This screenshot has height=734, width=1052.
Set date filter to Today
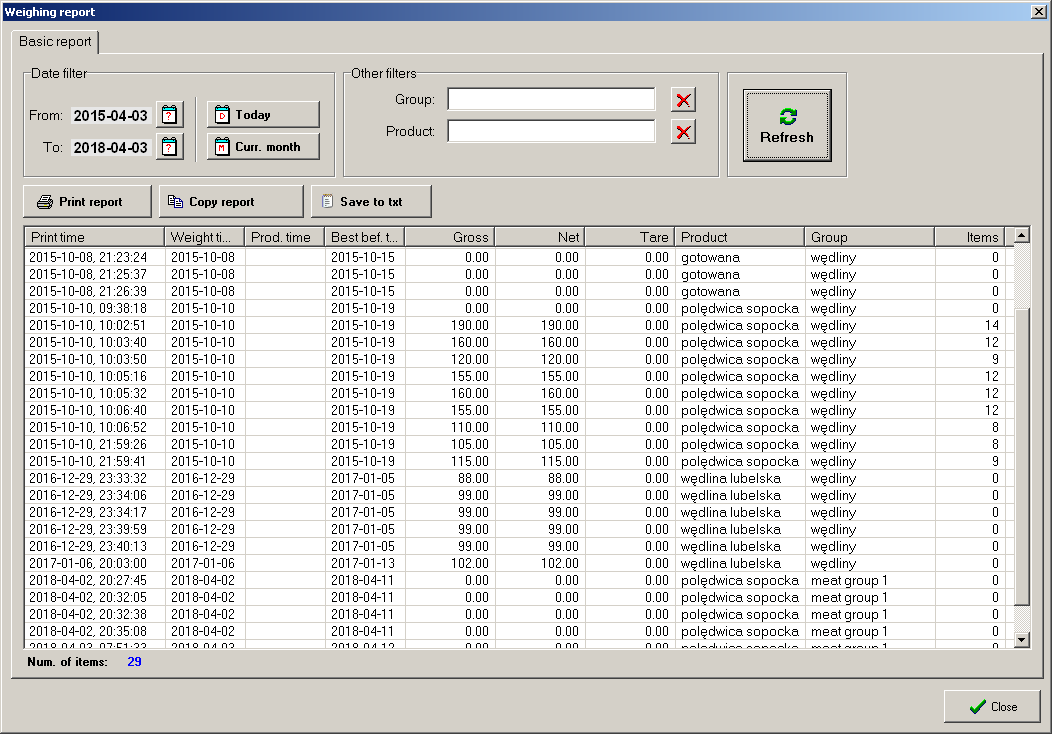[263, 115]
